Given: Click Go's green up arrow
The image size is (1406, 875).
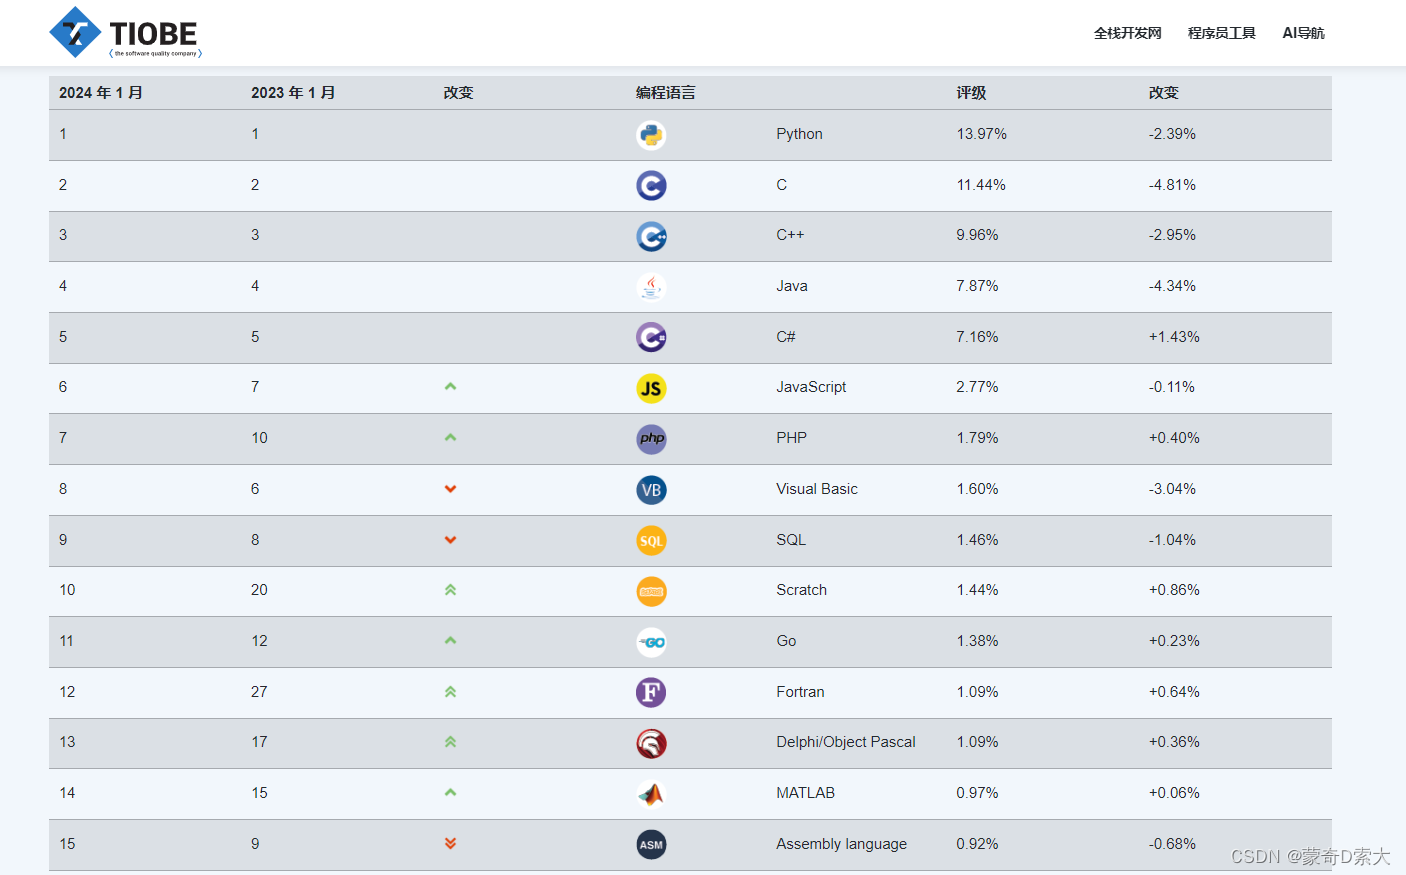Looking at the screenshot, I should [x=450, y=640].
